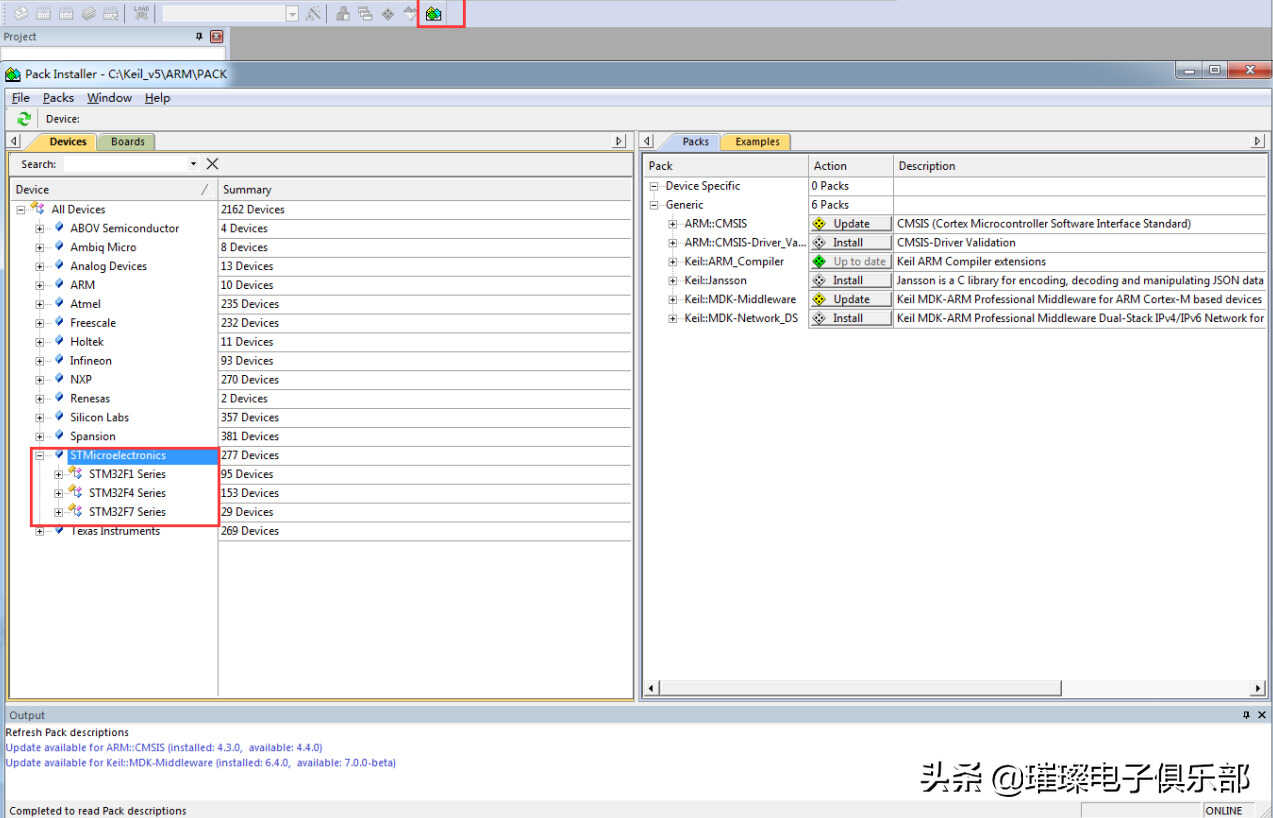
Task: Select the Freescale vendor row
Action: 93,323
